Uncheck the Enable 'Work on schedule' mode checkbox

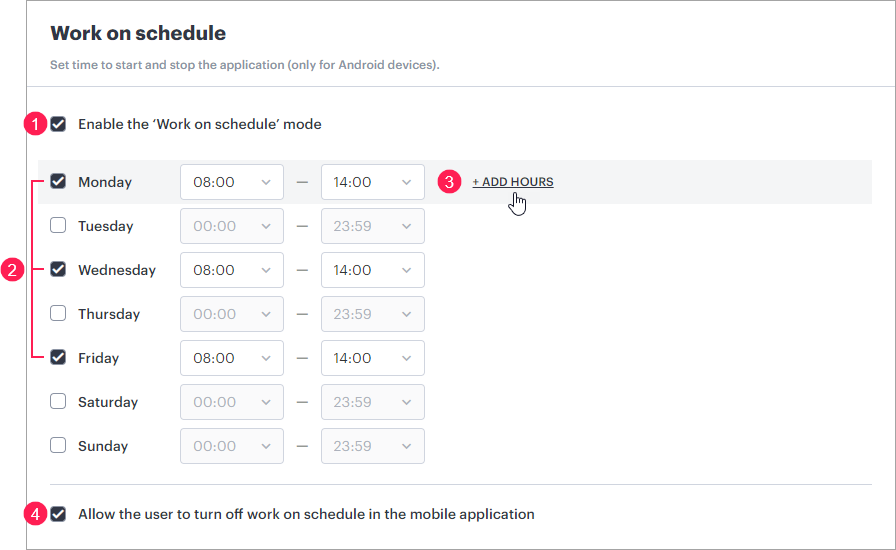(x=59, y=125)
